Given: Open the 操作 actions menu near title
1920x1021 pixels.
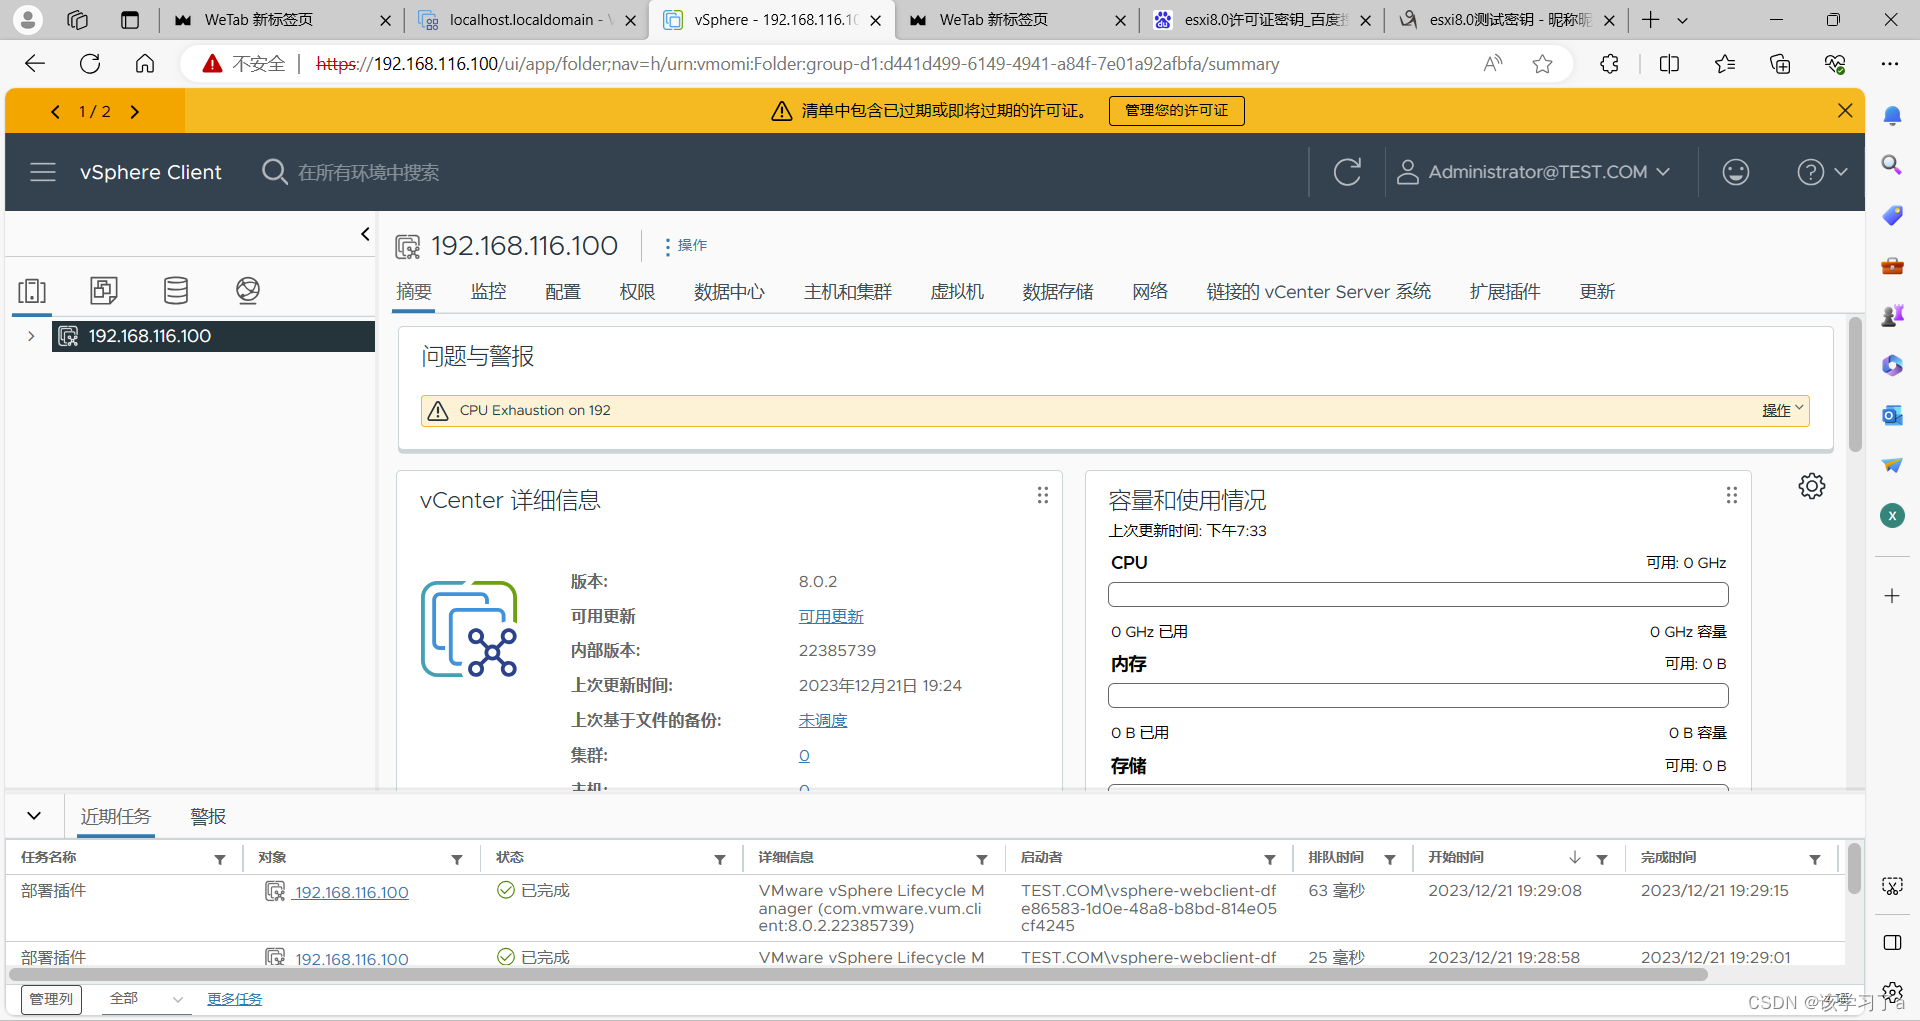Looking at the screenshot, I should pos(685,246).
